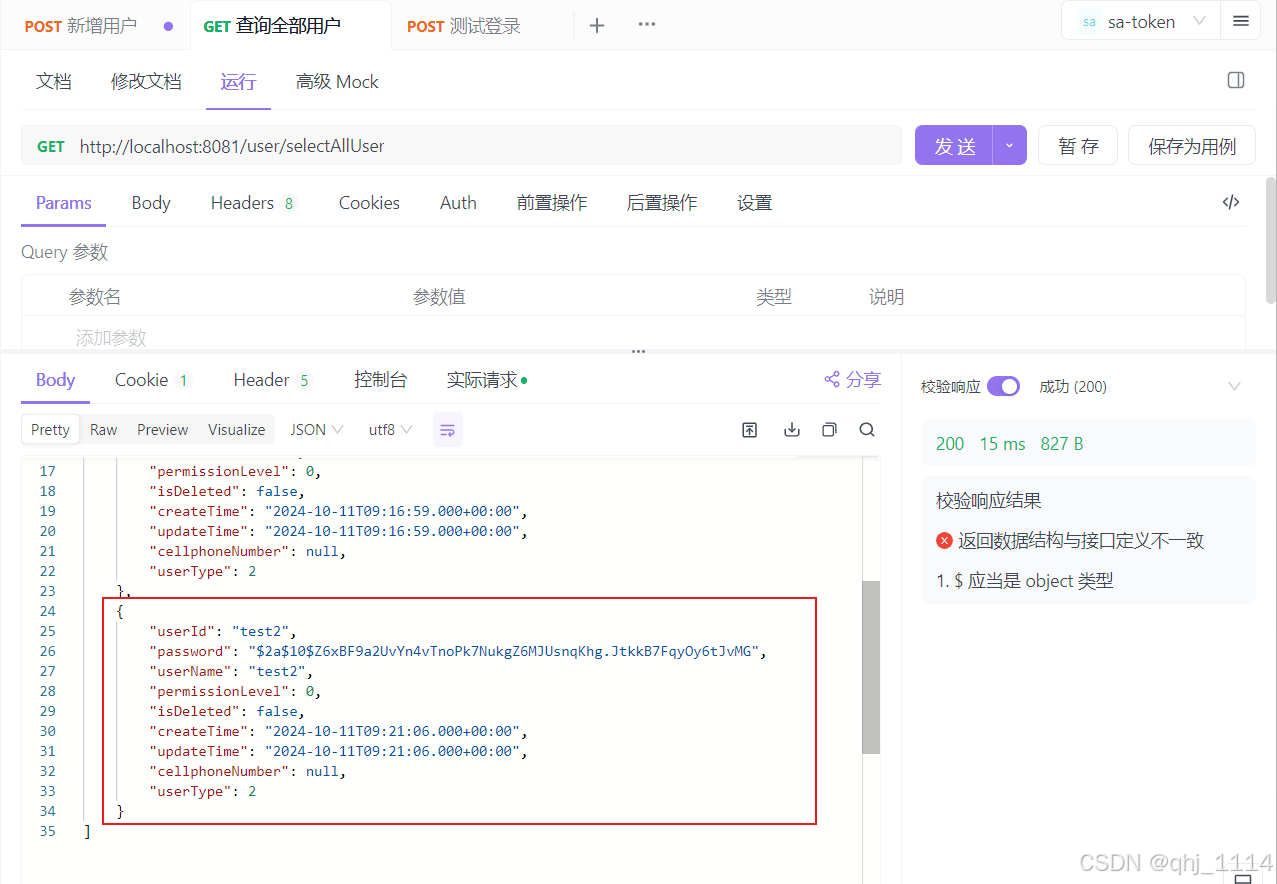This screenshot has height=884, width=1277.
Task: Select the response Body tab
Action: 56,380
